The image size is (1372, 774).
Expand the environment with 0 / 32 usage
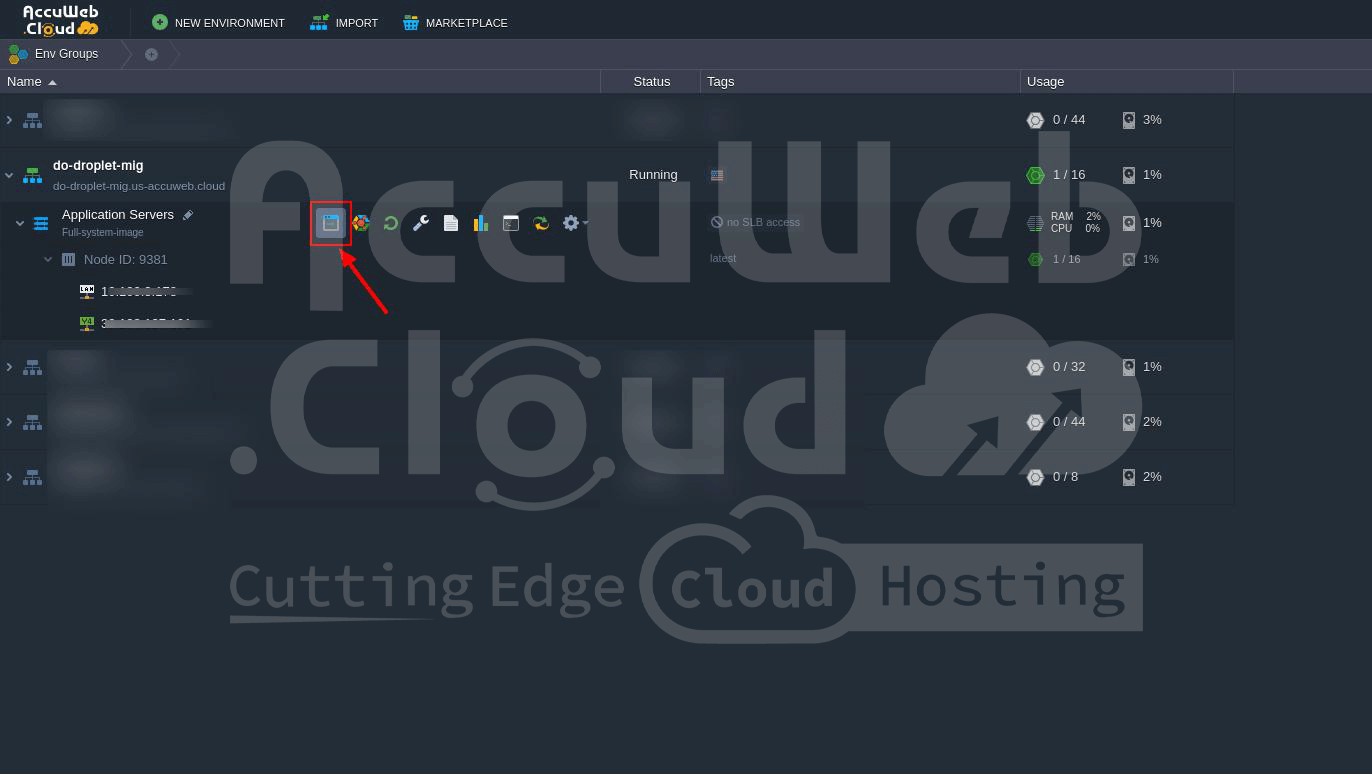9,367
